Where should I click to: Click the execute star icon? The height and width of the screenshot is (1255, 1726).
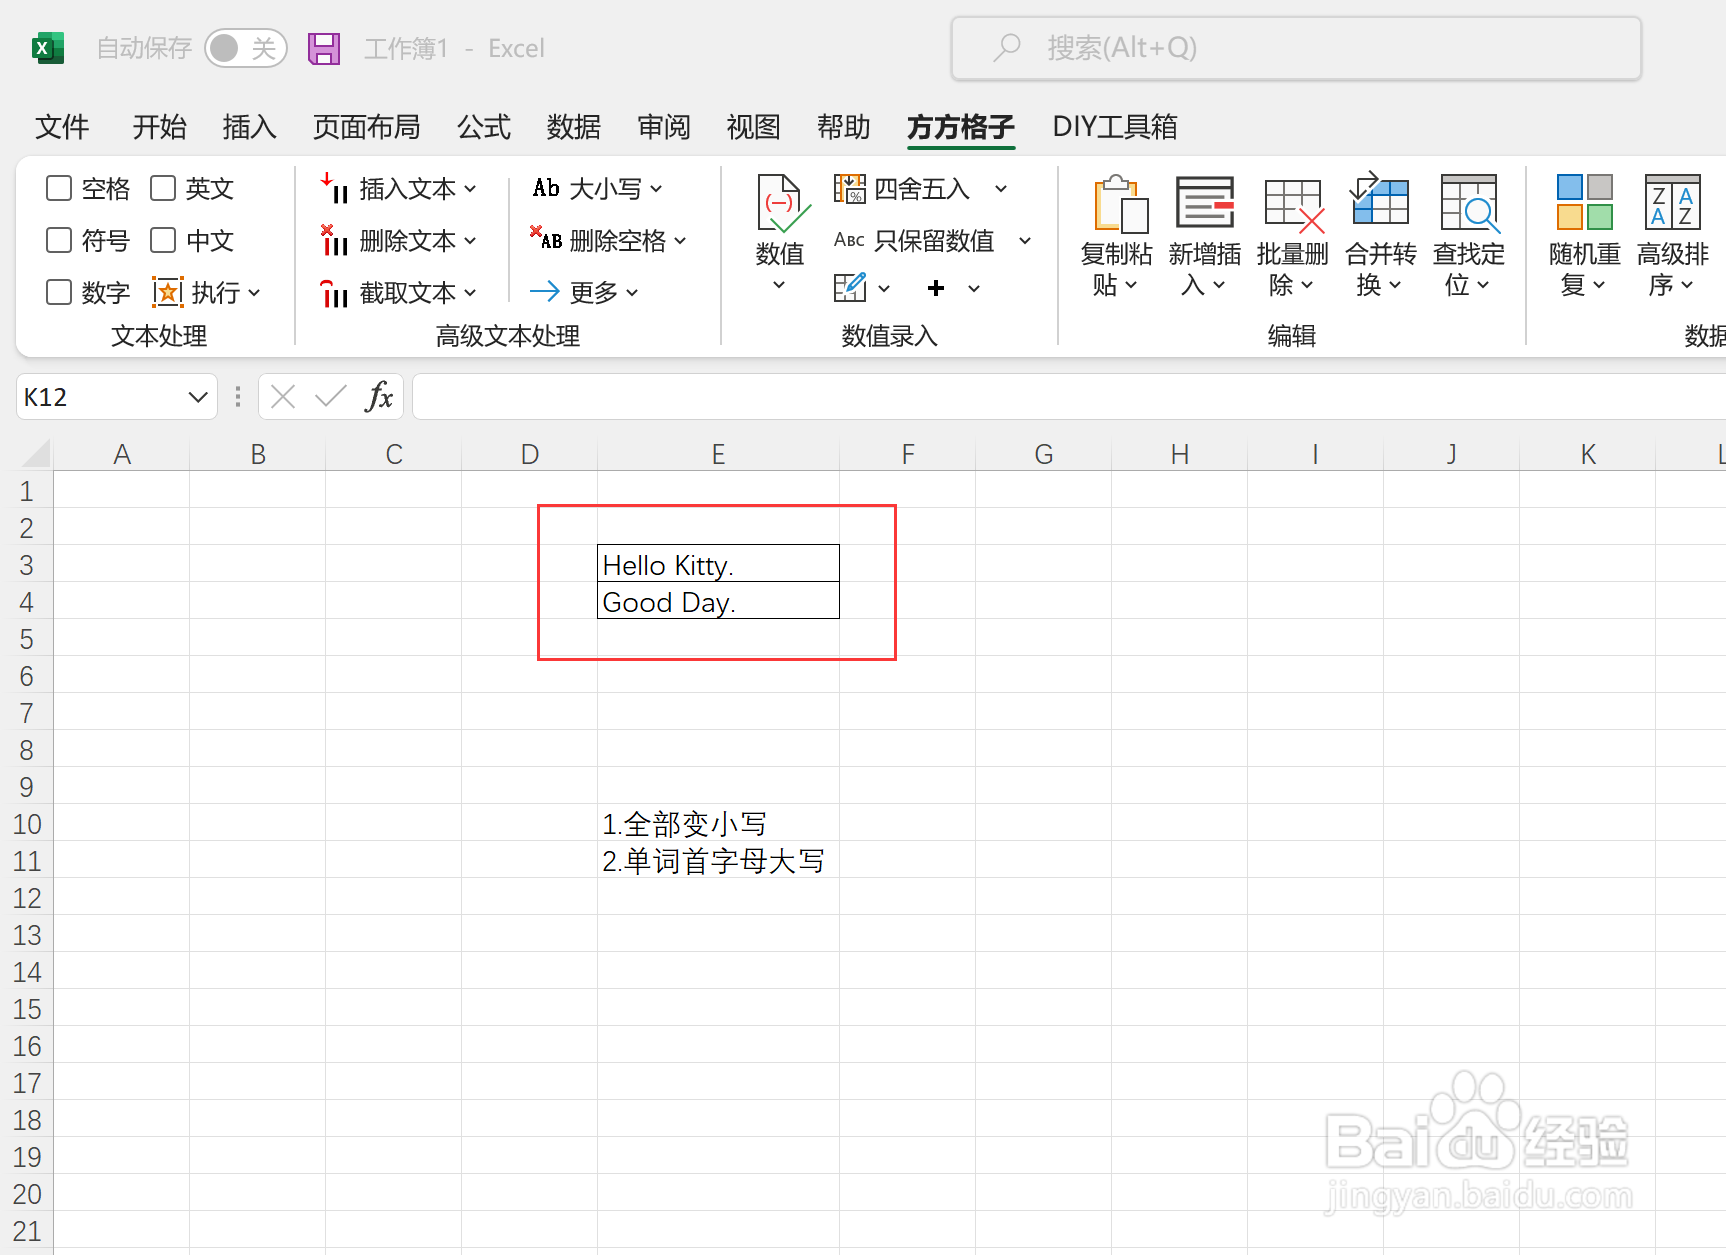(167, 292)
